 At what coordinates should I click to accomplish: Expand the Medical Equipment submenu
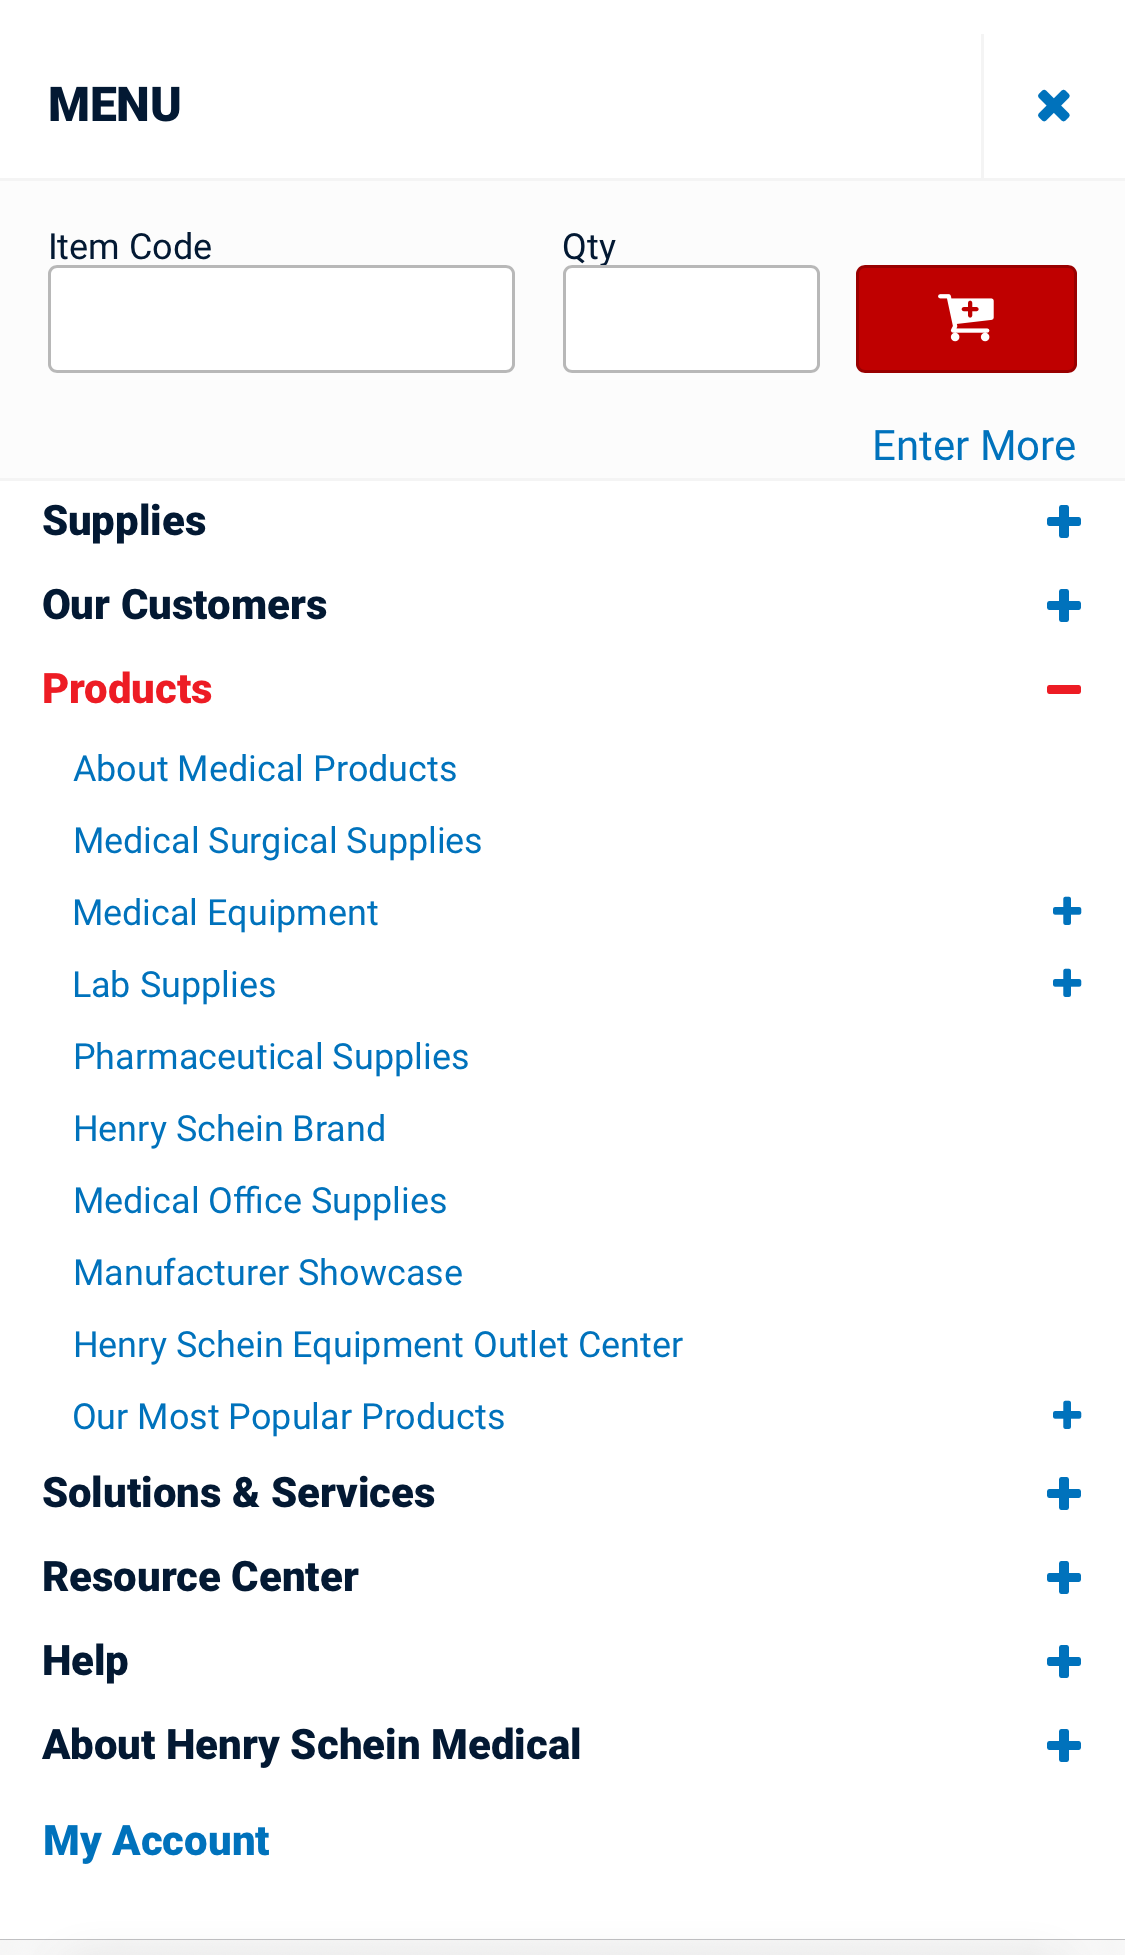tap(1066, 912)
